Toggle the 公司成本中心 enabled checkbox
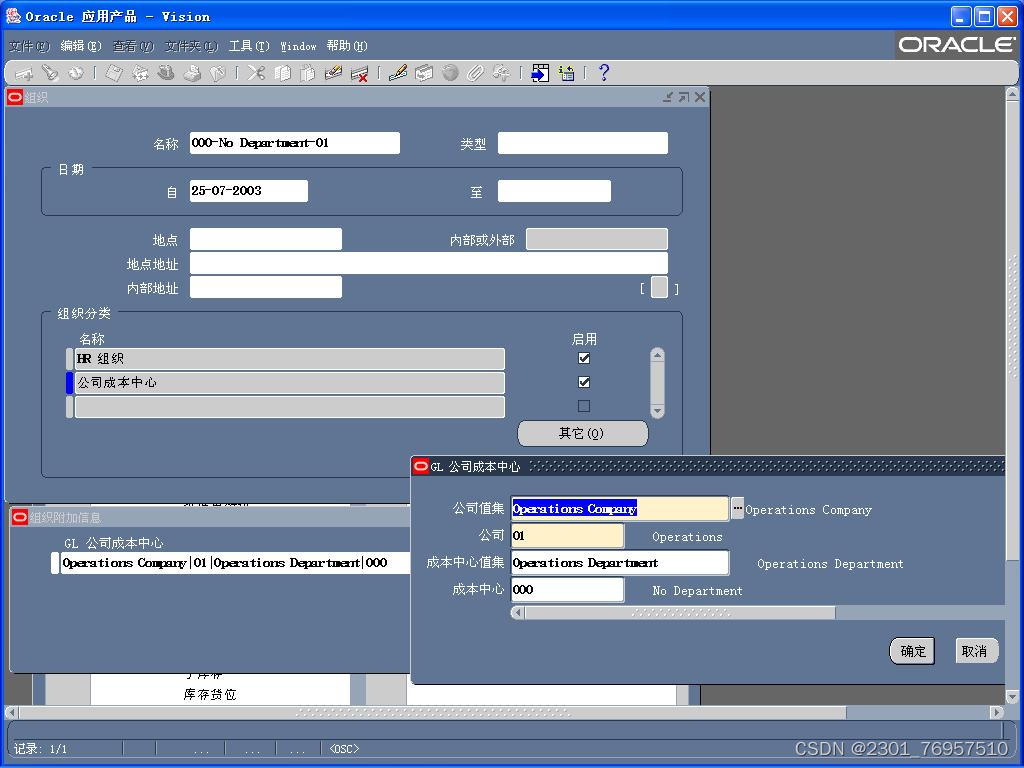 click(x=584, y=381)
